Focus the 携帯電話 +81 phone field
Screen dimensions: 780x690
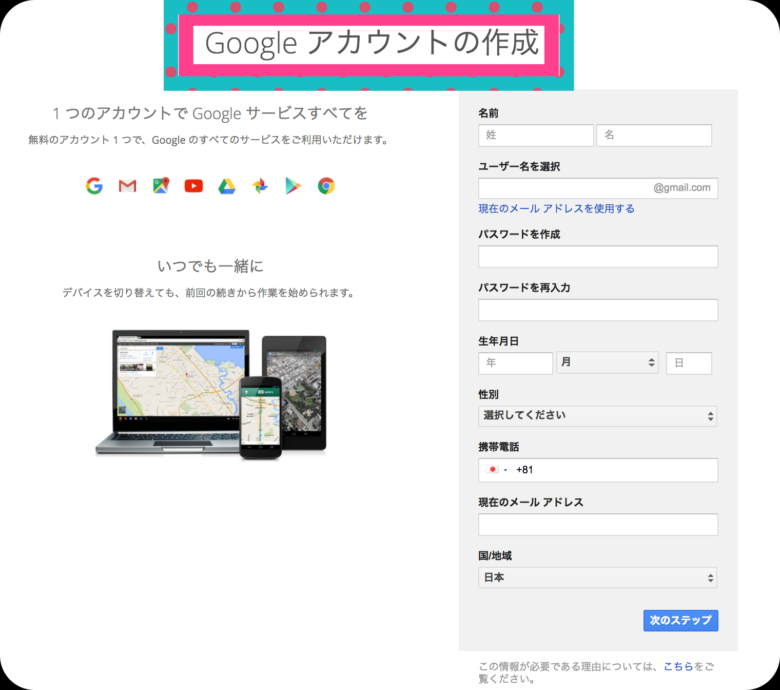click(598, 470)
